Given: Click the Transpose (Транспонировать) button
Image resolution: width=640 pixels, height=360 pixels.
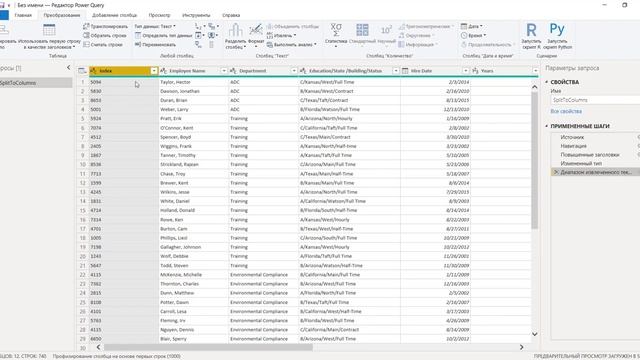Looking at the screenshot, I should (x=105, y=26).
